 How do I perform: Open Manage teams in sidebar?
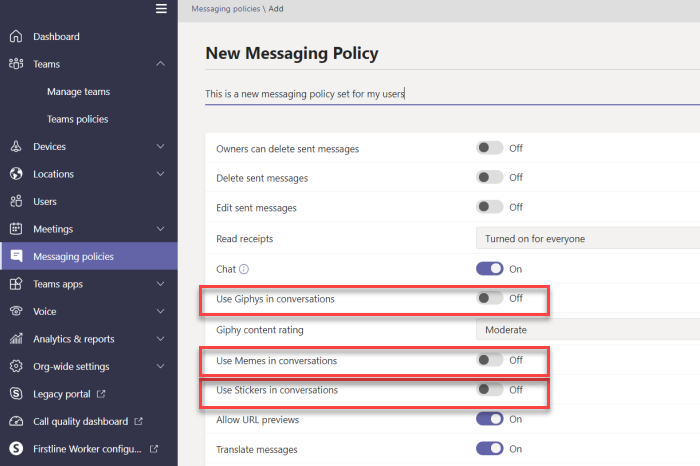[x=79, y=92]
